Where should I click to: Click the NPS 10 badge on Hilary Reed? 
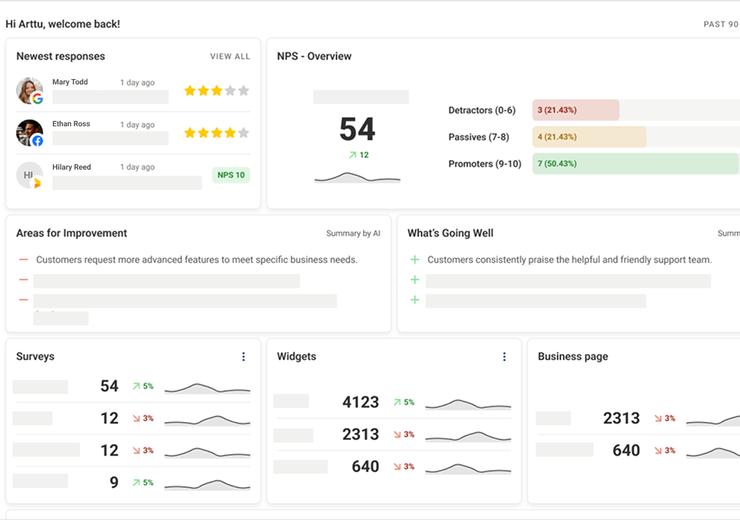pyautogui.click(x=231, y=175)
